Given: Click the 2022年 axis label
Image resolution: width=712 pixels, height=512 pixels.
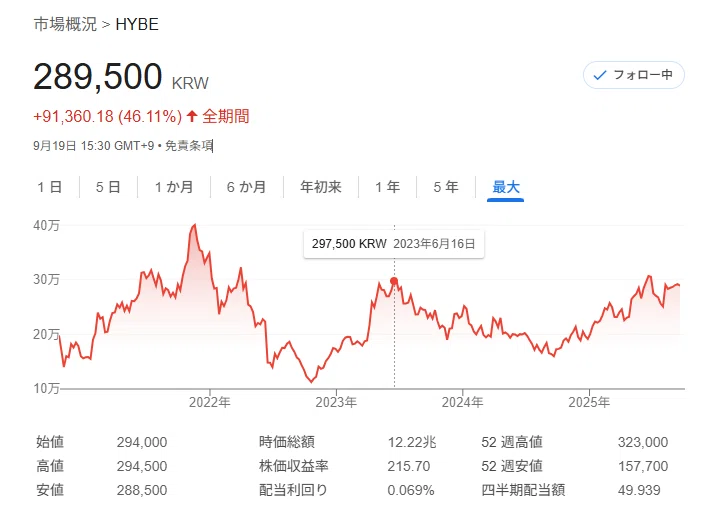Looking at the screenshot, I should pyautogui.click(x=210, y=402).
